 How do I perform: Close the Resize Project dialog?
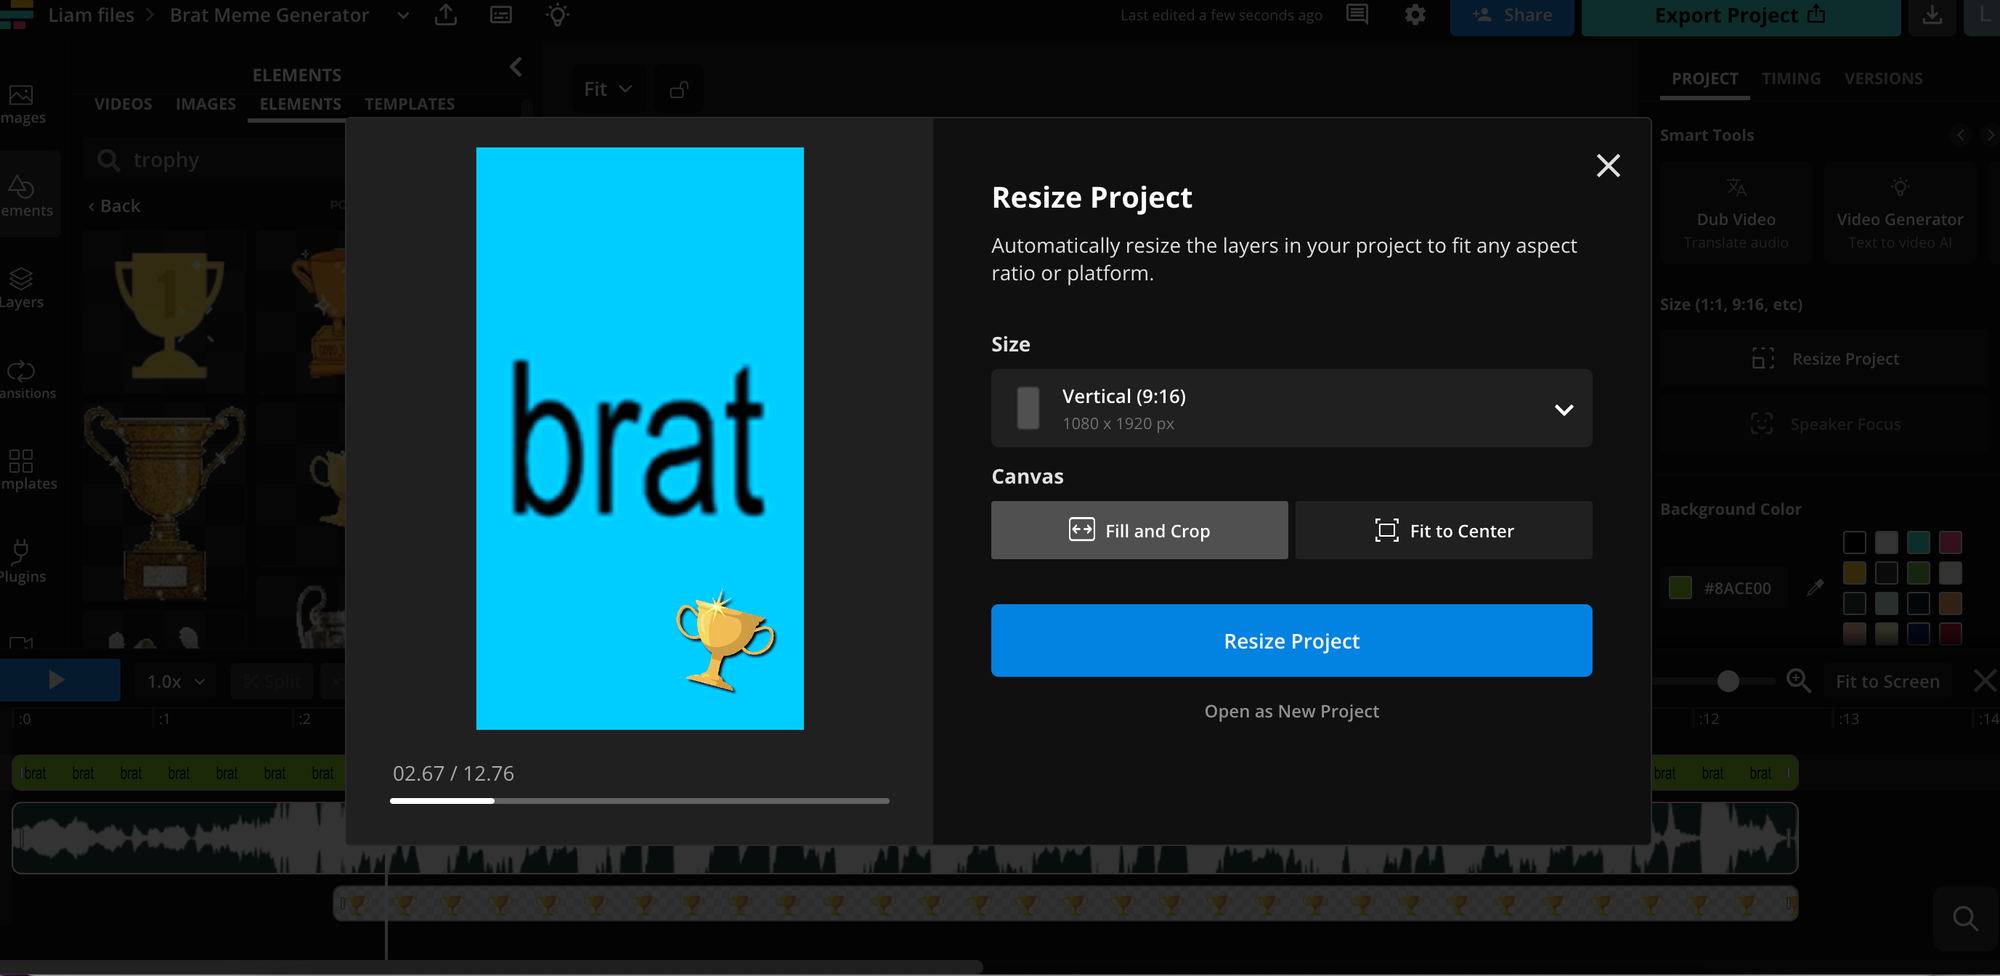(1608, 165)
